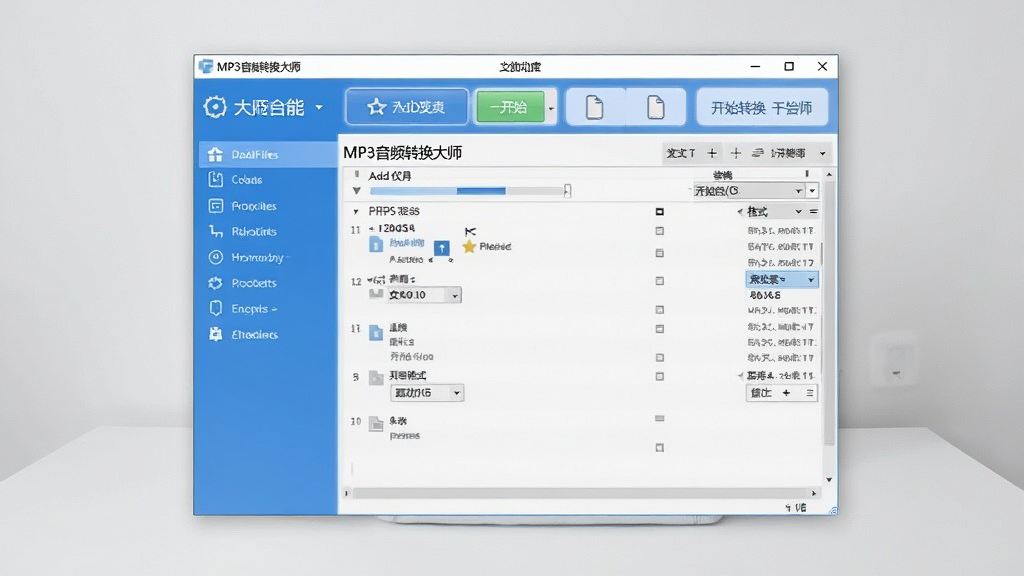Click the blue upload arrow icon
The height and width of the screenshot is (576, 1024).
(x=442, y=248)
